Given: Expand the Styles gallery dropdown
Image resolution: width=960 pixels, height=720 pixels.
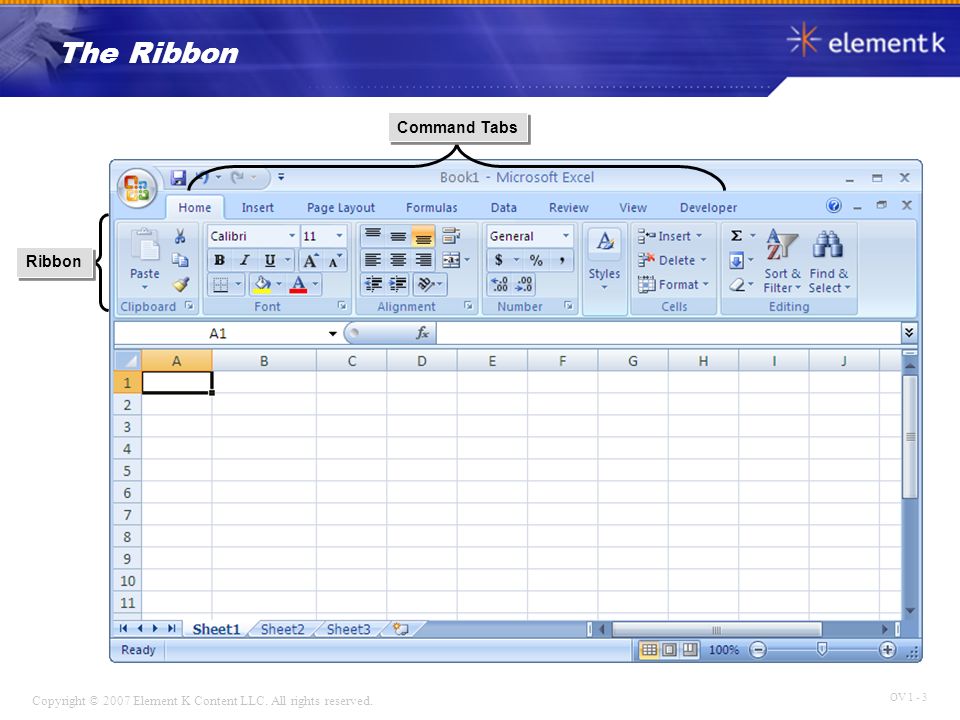Looking at the screenshot, I should (604, 288).
